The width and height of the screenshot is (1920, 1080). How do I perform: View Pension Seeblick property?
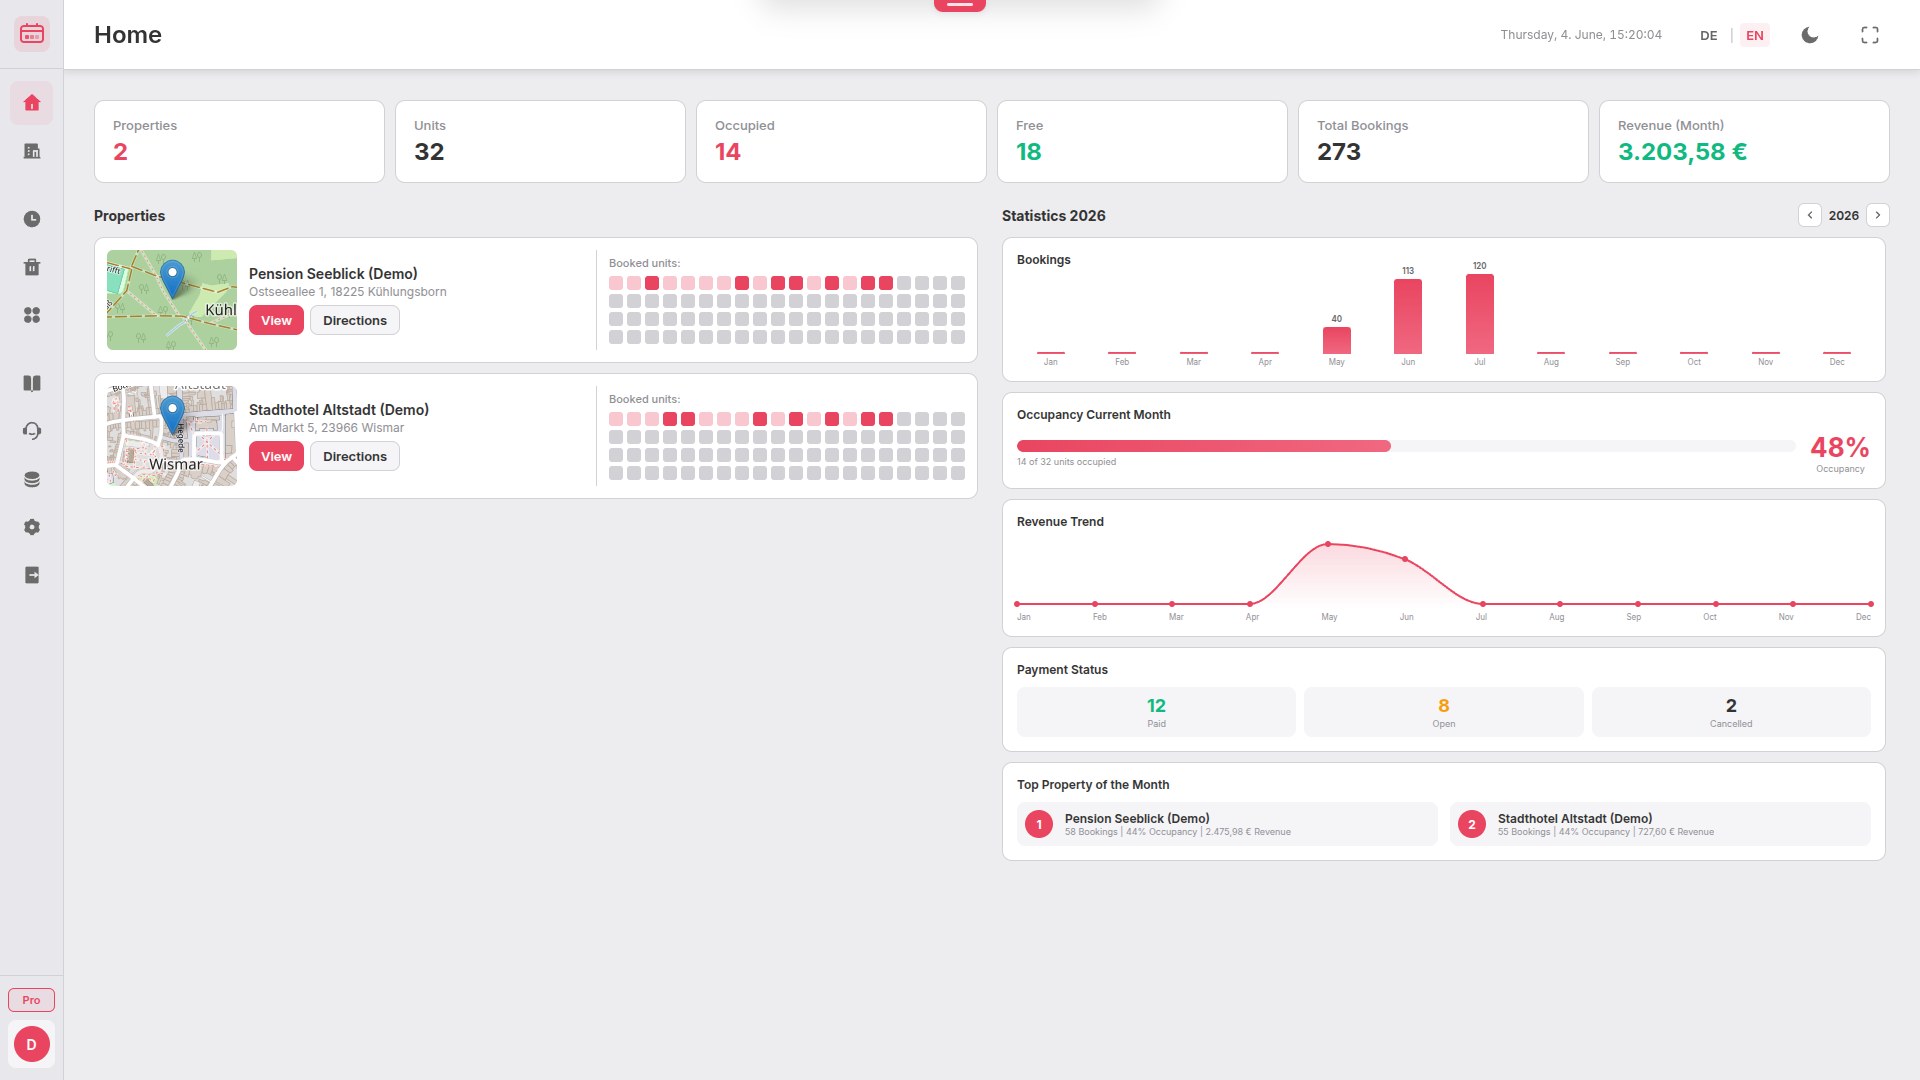click(x=276, y=320)
